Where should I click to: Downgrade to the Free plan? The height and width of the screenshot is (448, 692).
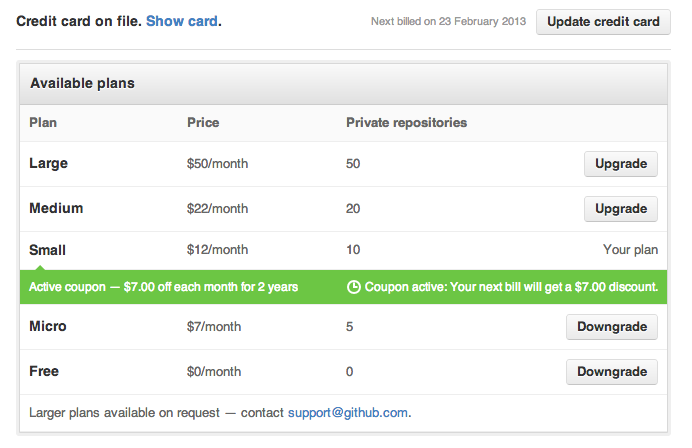(611, 372)
